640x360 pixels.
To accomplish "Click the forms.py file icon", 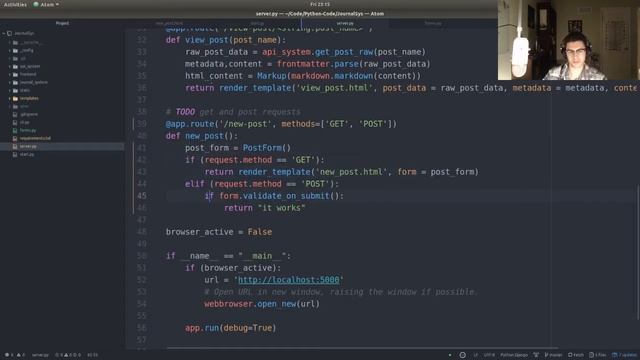I will click(15, 130).
